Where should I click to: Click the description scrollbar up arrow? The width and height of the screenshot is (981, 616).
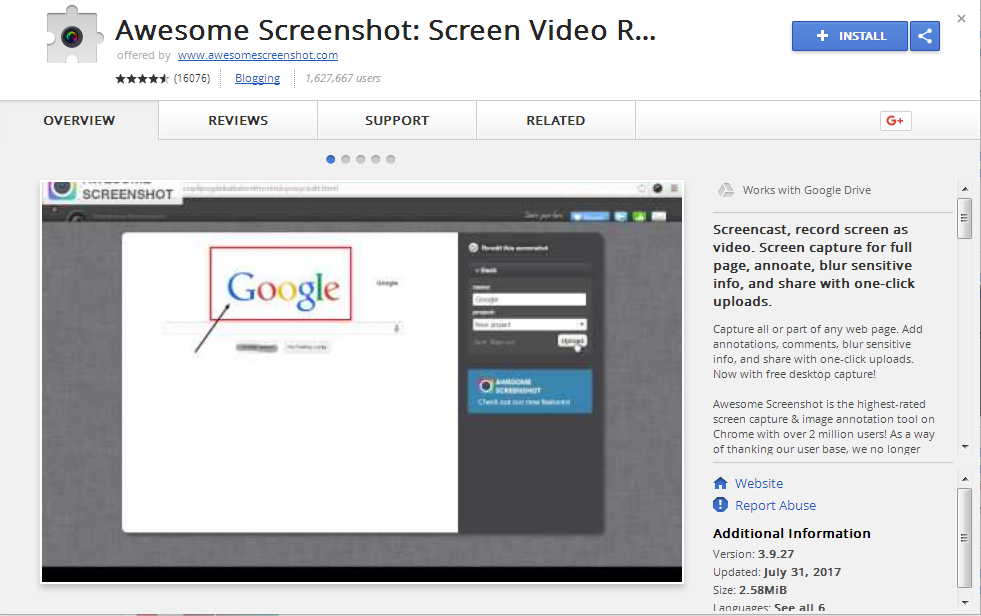(x=965, y=189)
